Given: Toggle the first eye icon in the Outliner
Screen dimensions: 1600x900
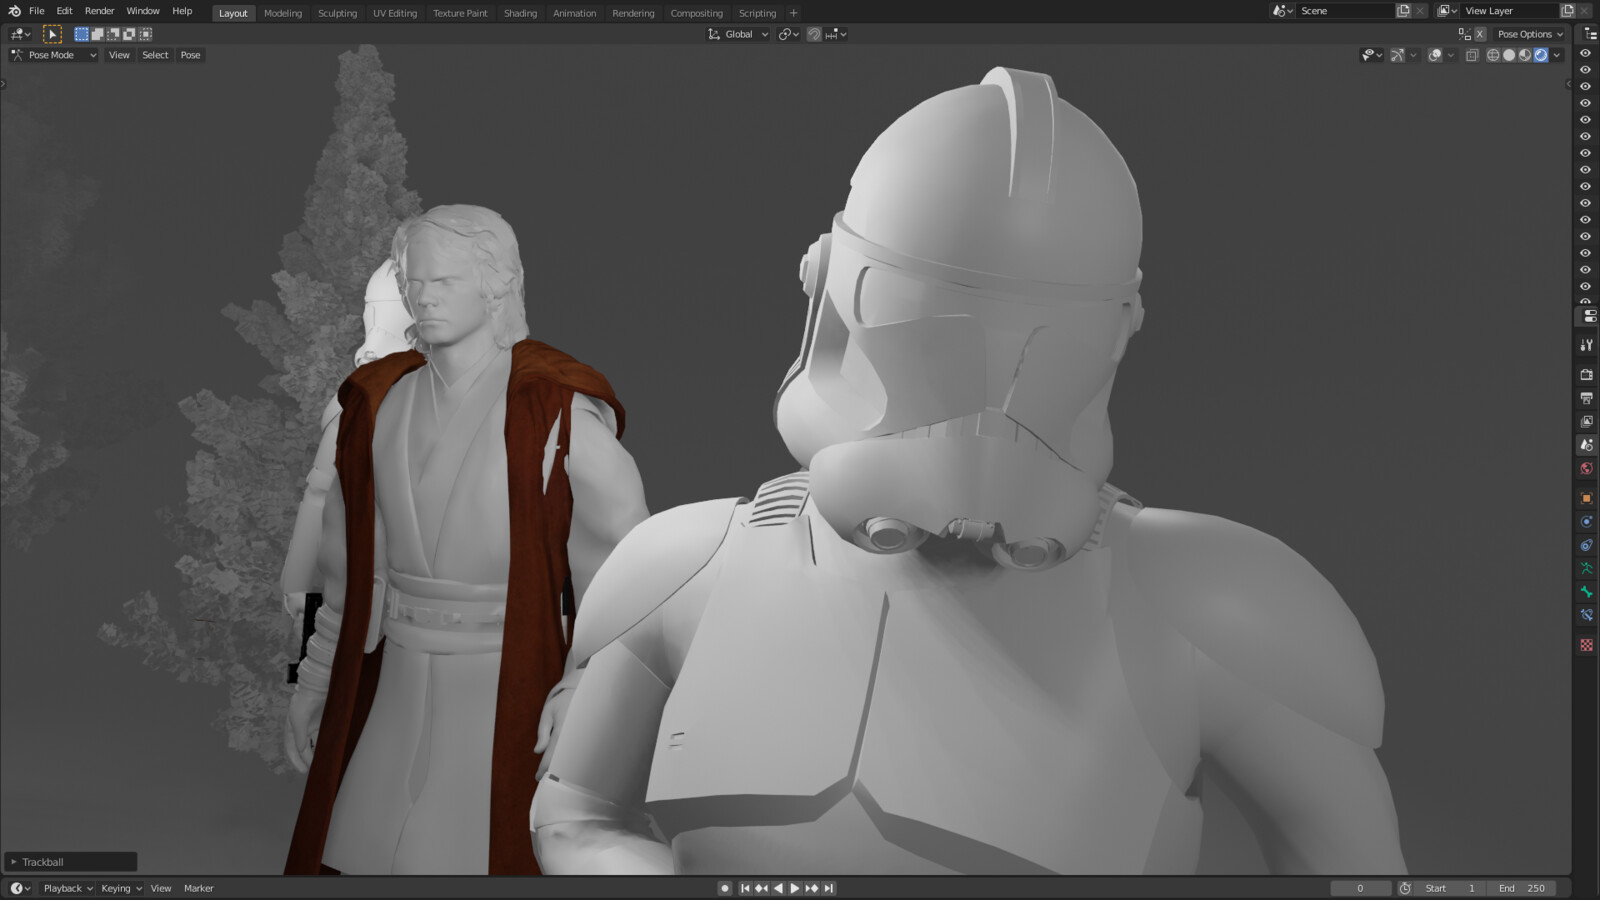Looking at the screenshot, I should [1585, 53].
